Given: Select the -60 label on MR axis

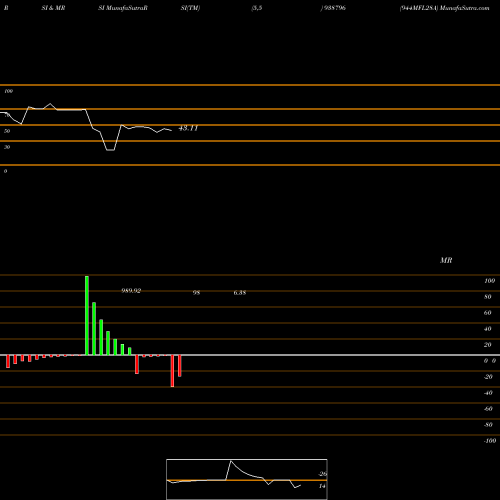Looking at the screenshot, I should [488, 409].
